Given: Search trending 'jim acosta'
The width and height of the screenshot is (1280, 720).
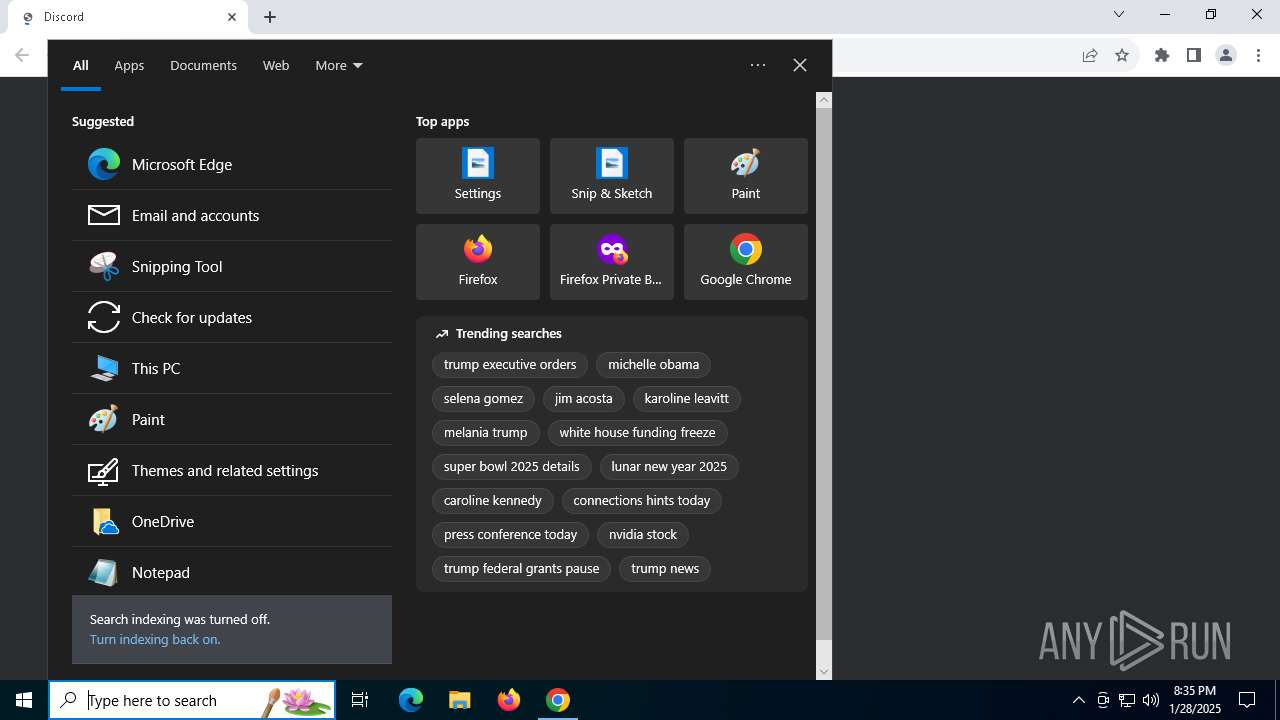Looking at the screenshot, I should click(584, 398).
